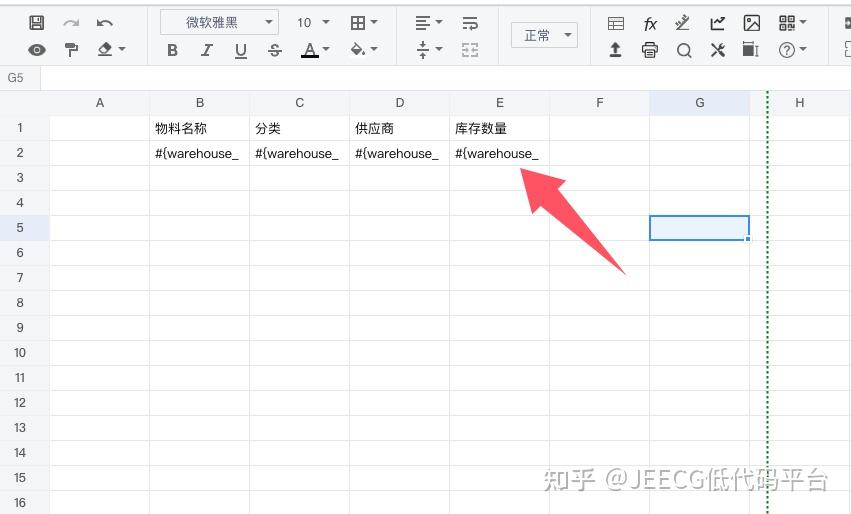851x514 pixels.
Task: Select #{warehouse_ cell in column B
Action: tap(200, 153)
